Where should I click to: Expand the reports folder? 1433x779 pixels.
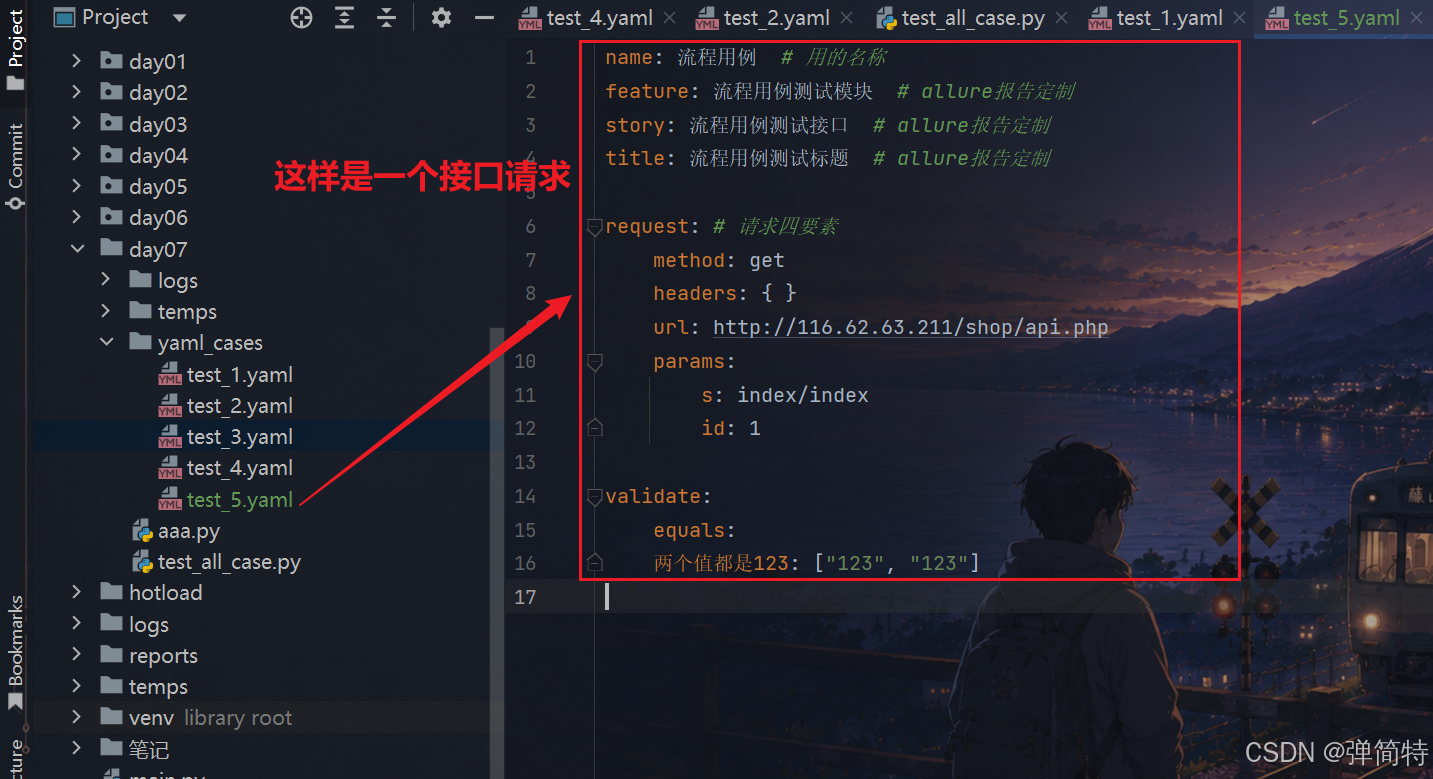(77, 655)
